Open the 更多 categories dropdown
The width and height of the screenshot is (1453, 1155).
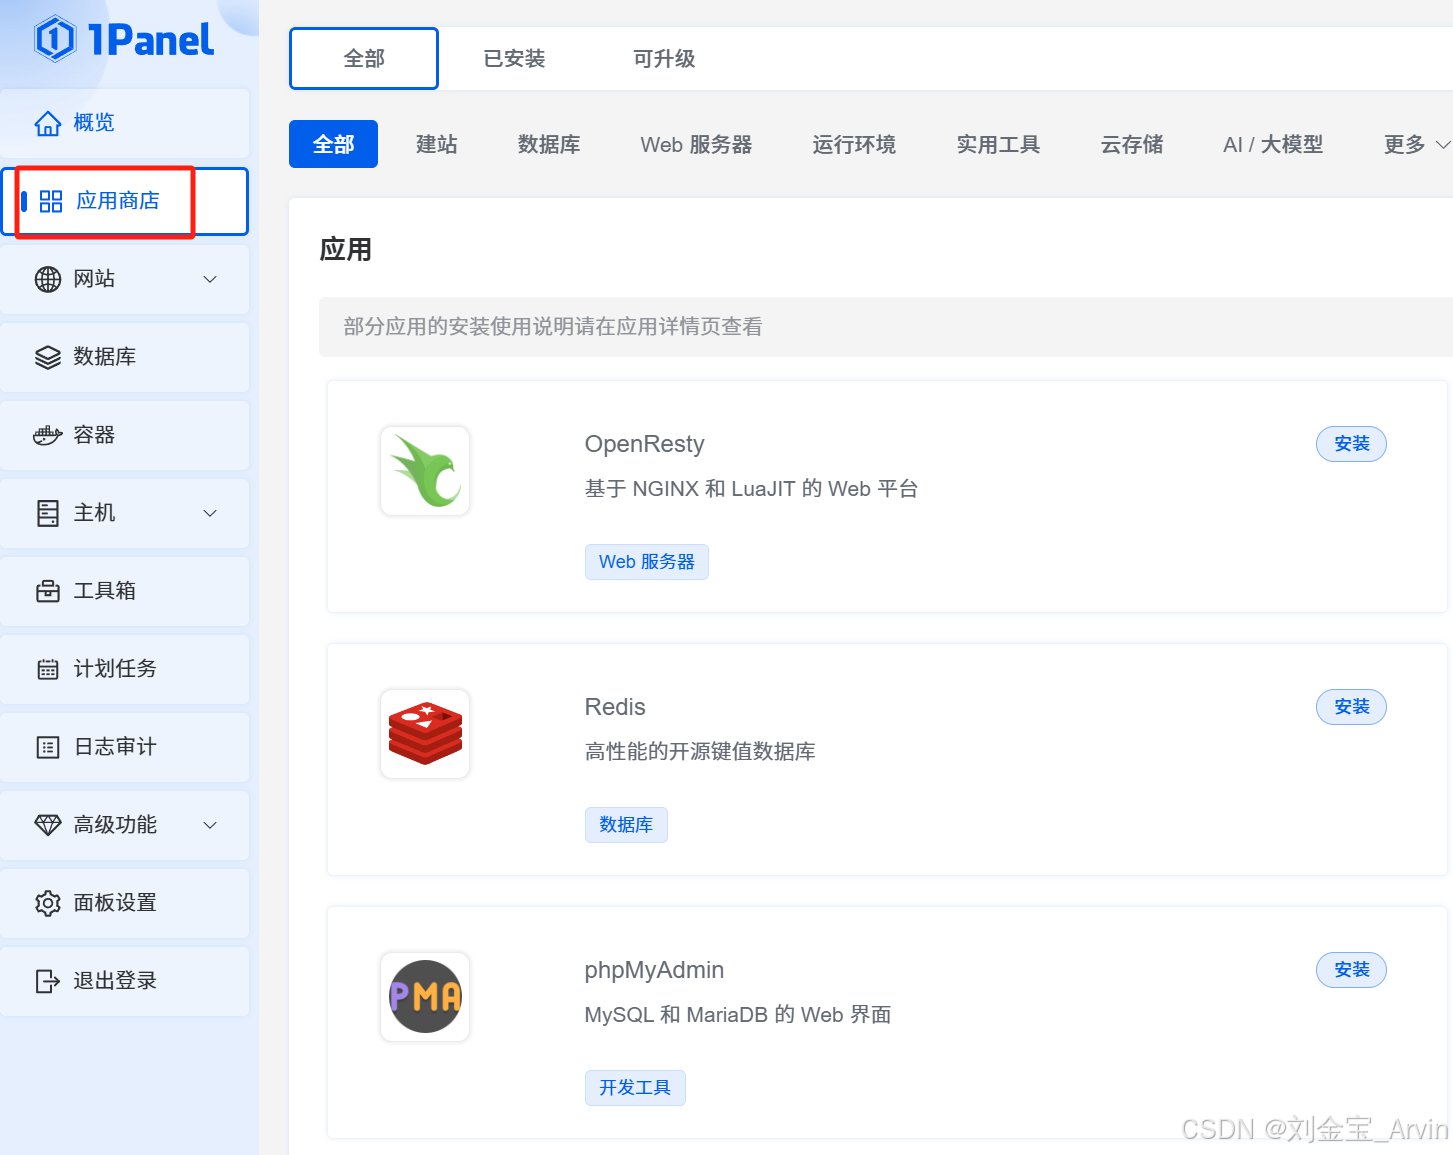pos(1416,144)
